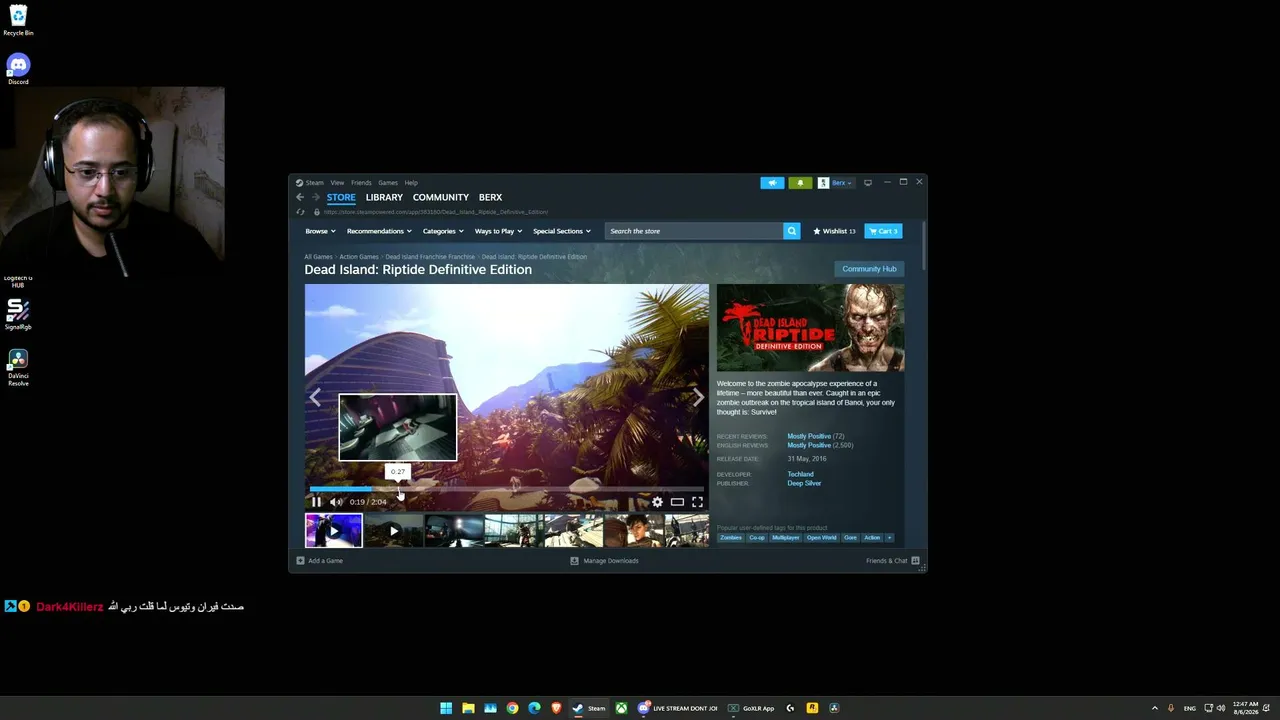Expand the Special Sections dropdown
Viewport: 1280px width, 720px height.
coord(562,231)
